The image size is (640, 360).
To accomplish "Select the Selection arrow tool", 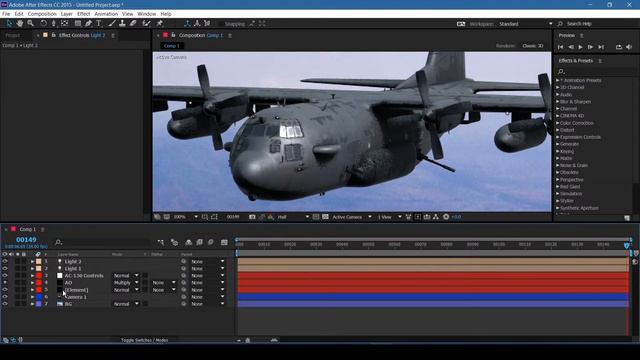I will (x=9, y=24).
